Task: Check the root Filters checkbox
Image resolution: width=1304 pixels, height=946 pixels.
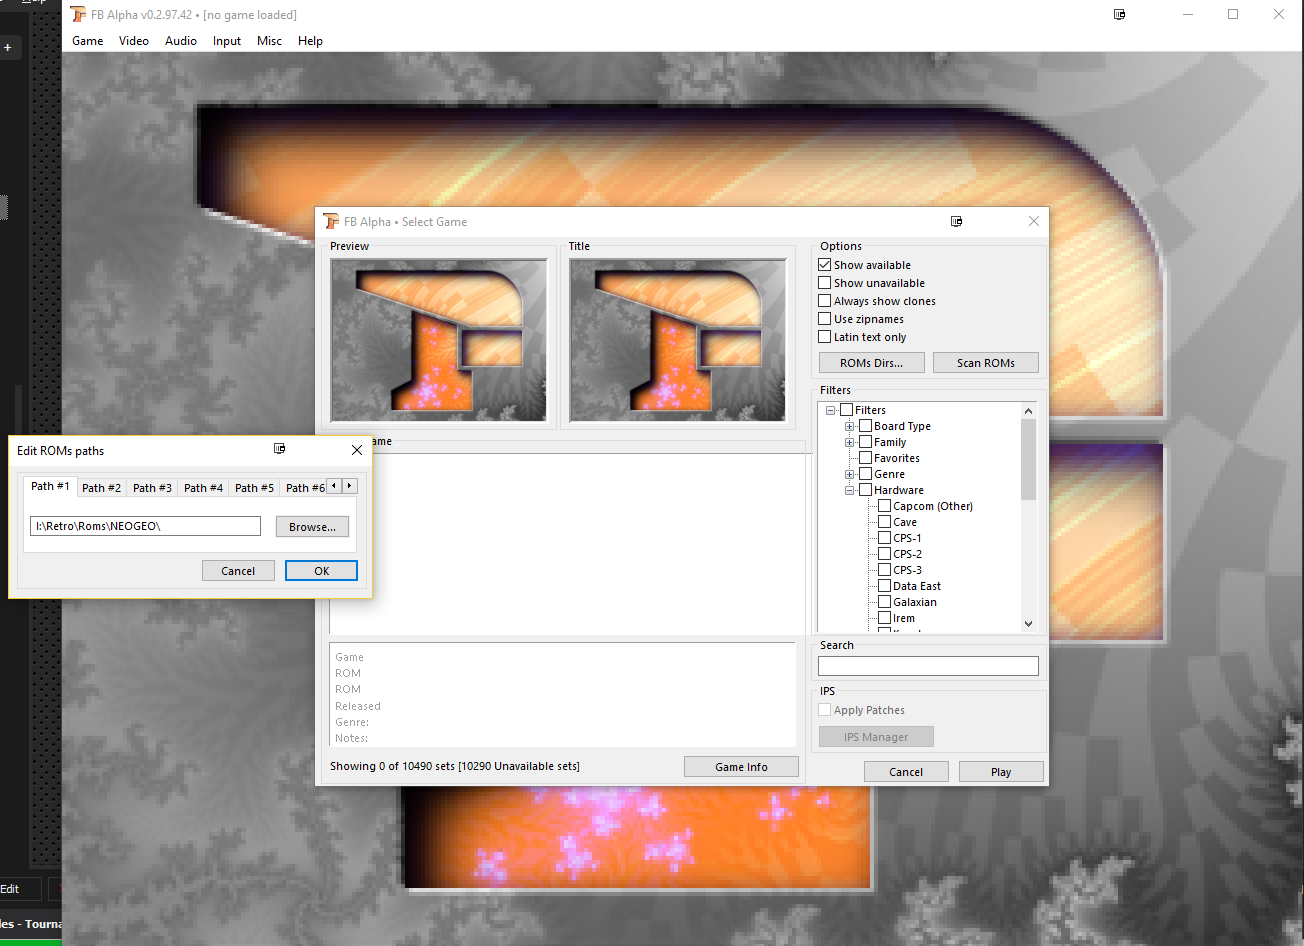Action: click(847, 410)
